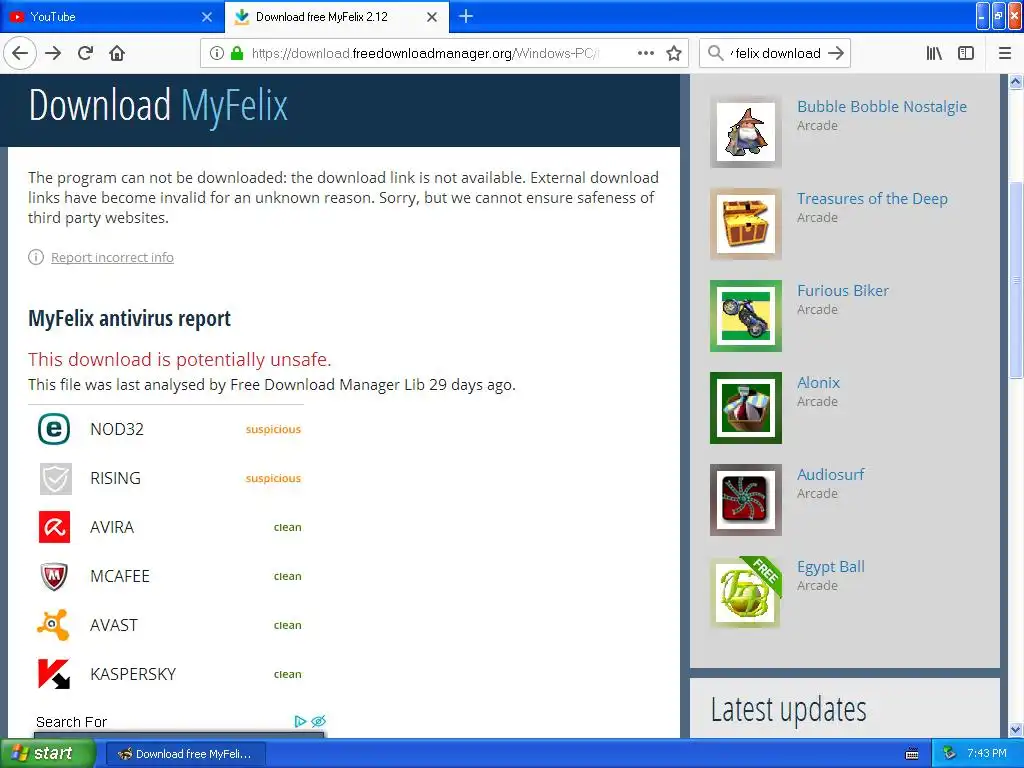Go back to the previous page
The image size is (1024, 768).
20,53
